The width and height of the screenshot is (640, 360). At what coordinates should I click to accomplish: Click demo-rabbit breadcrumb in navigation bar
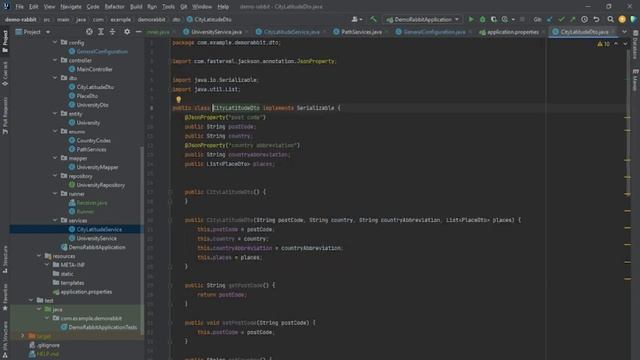(21, 19)
